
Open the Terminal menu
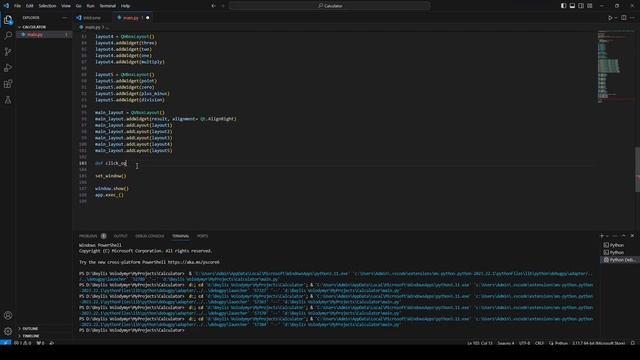coord(108,6)
